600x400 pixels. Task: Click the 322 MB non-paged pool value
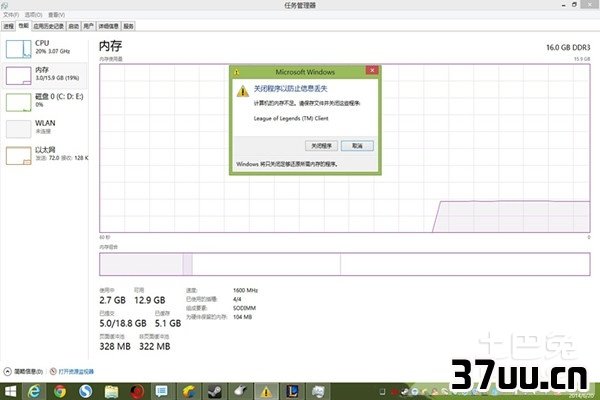pos(155,346)
